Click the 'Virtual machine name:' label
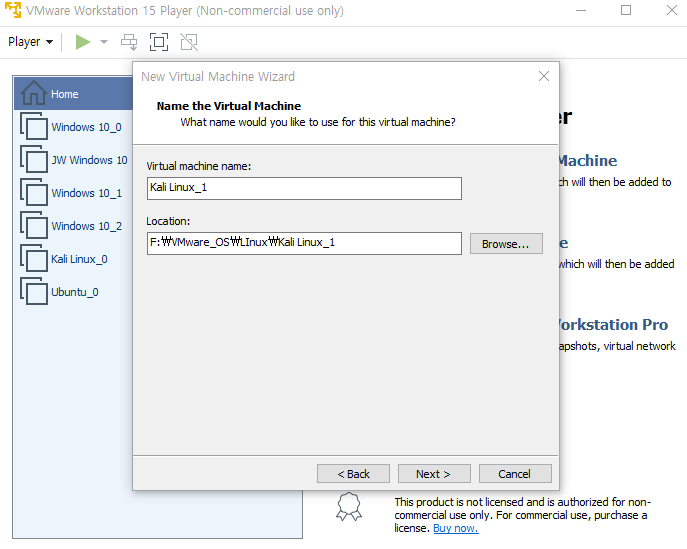 (199, 166)
